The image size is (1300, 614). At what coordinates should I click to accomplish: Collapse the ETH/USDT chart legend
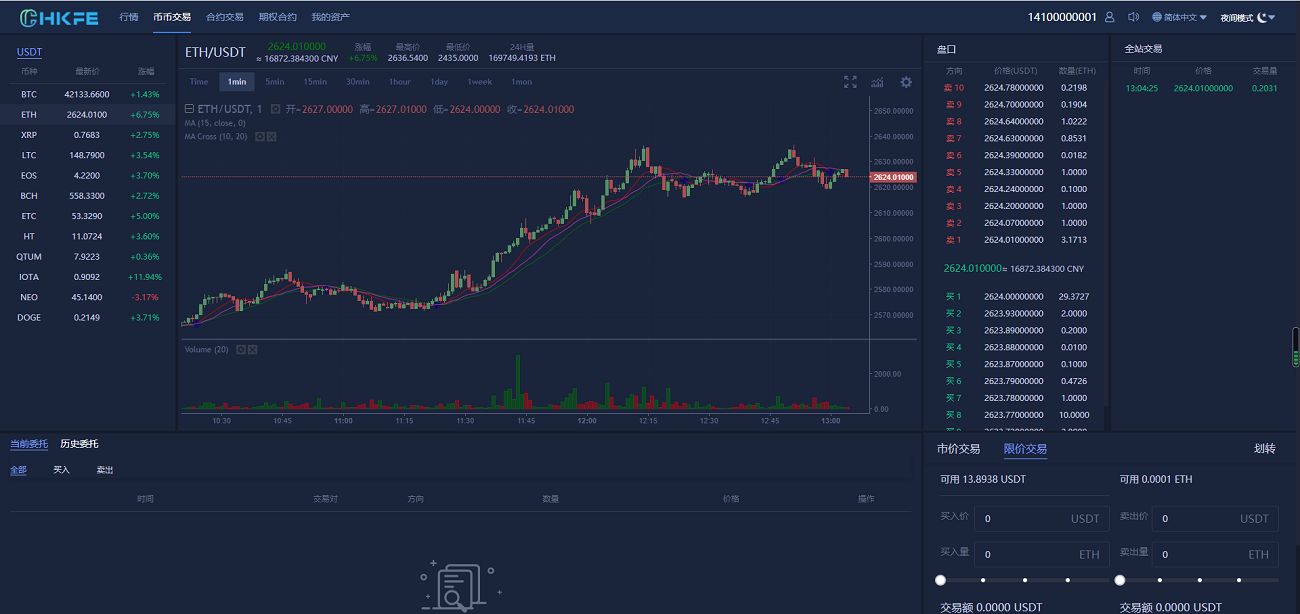tap(190, 109)
